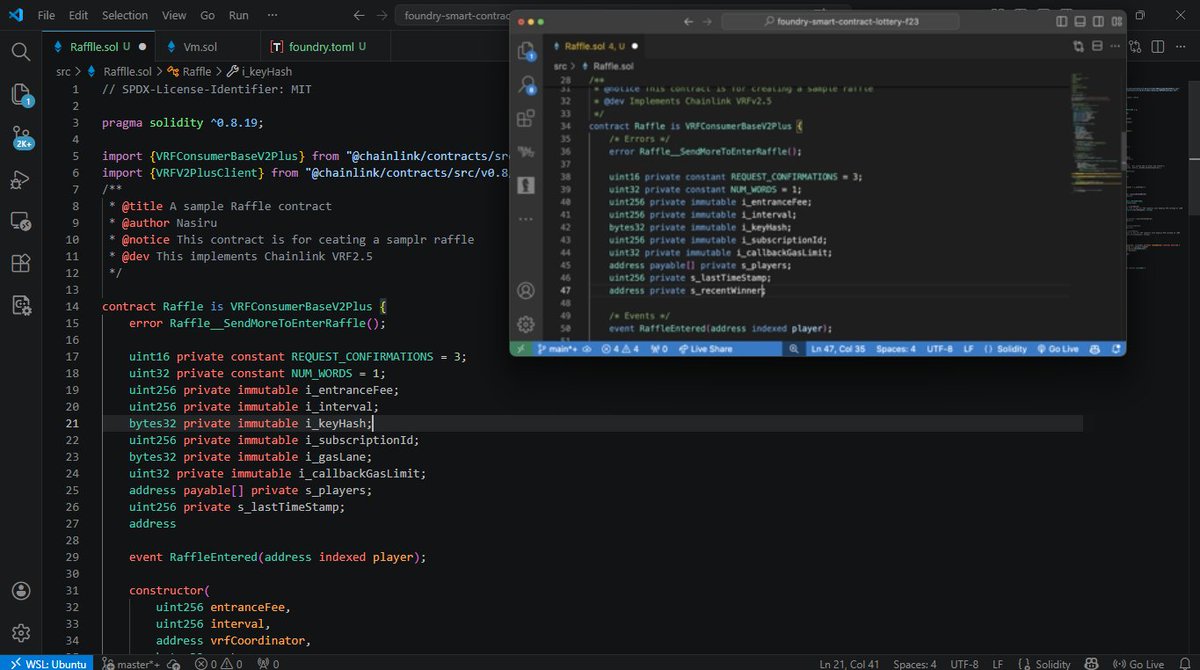1200x670 pixels.
Task: Expand the src breadcrumb
Action: point(62,71)
